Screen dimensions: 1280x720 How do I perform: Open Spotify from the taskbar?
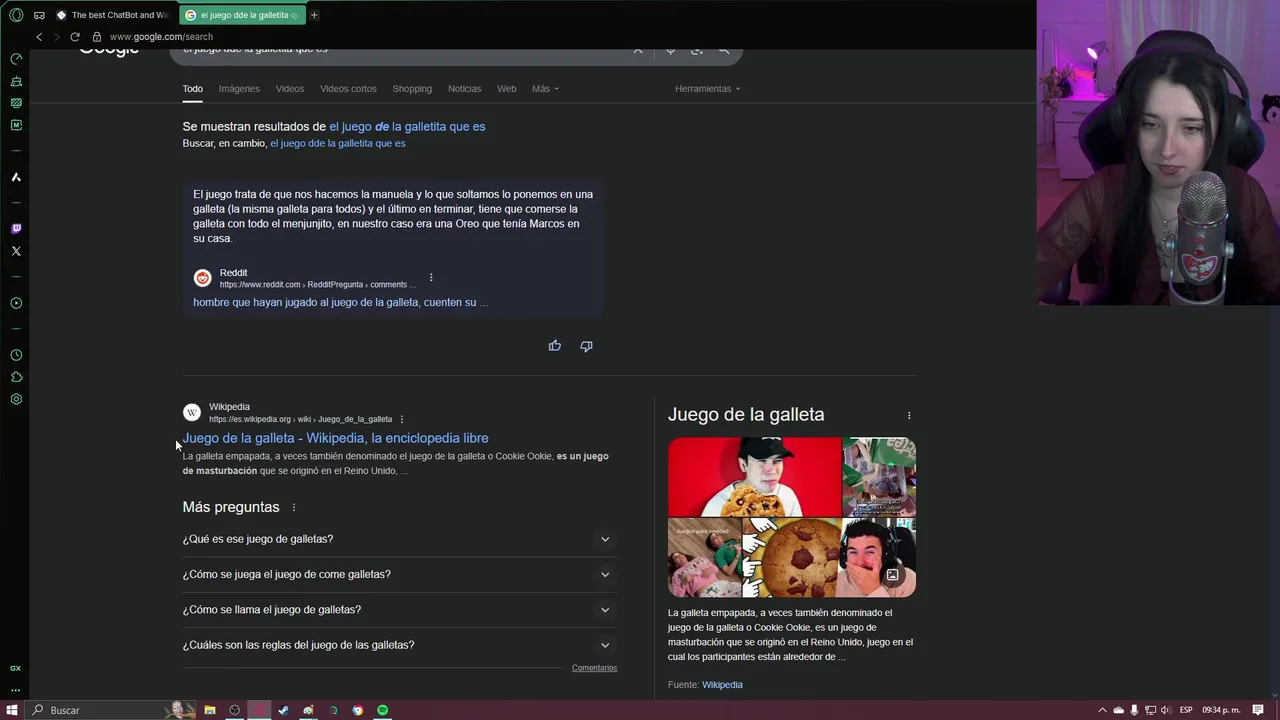[382, 710]
